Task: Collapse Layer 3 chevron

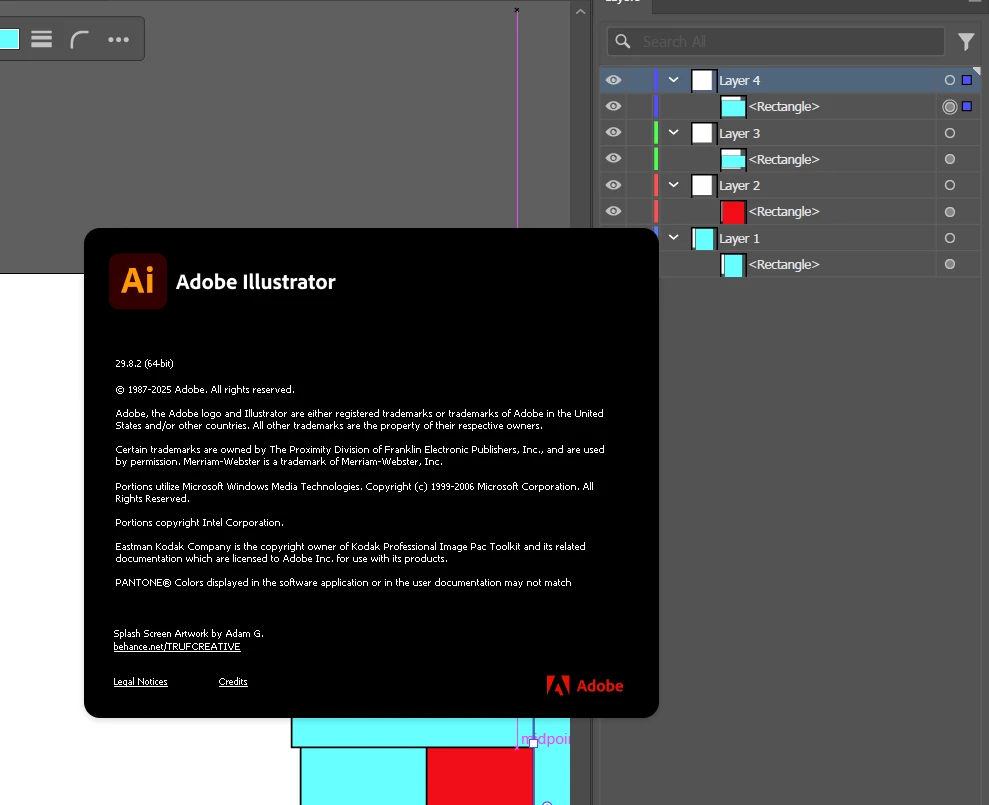Action: [674, 132]
